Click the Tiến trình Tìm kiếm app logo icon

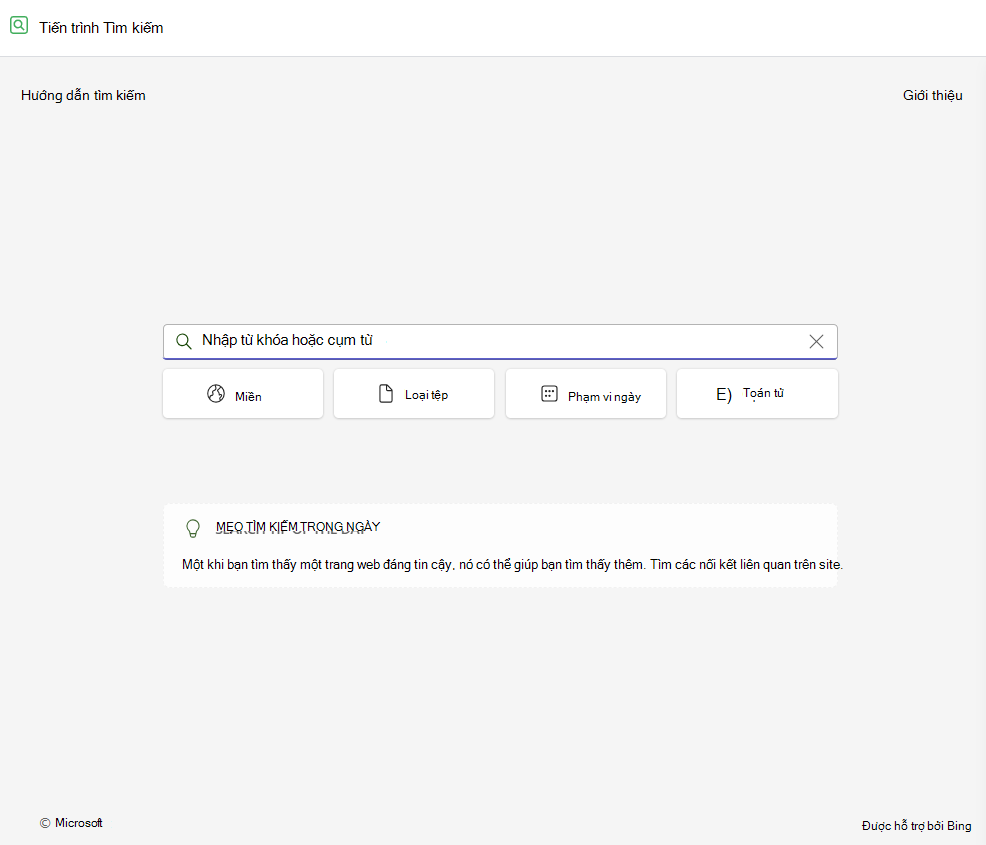(19, 25)
